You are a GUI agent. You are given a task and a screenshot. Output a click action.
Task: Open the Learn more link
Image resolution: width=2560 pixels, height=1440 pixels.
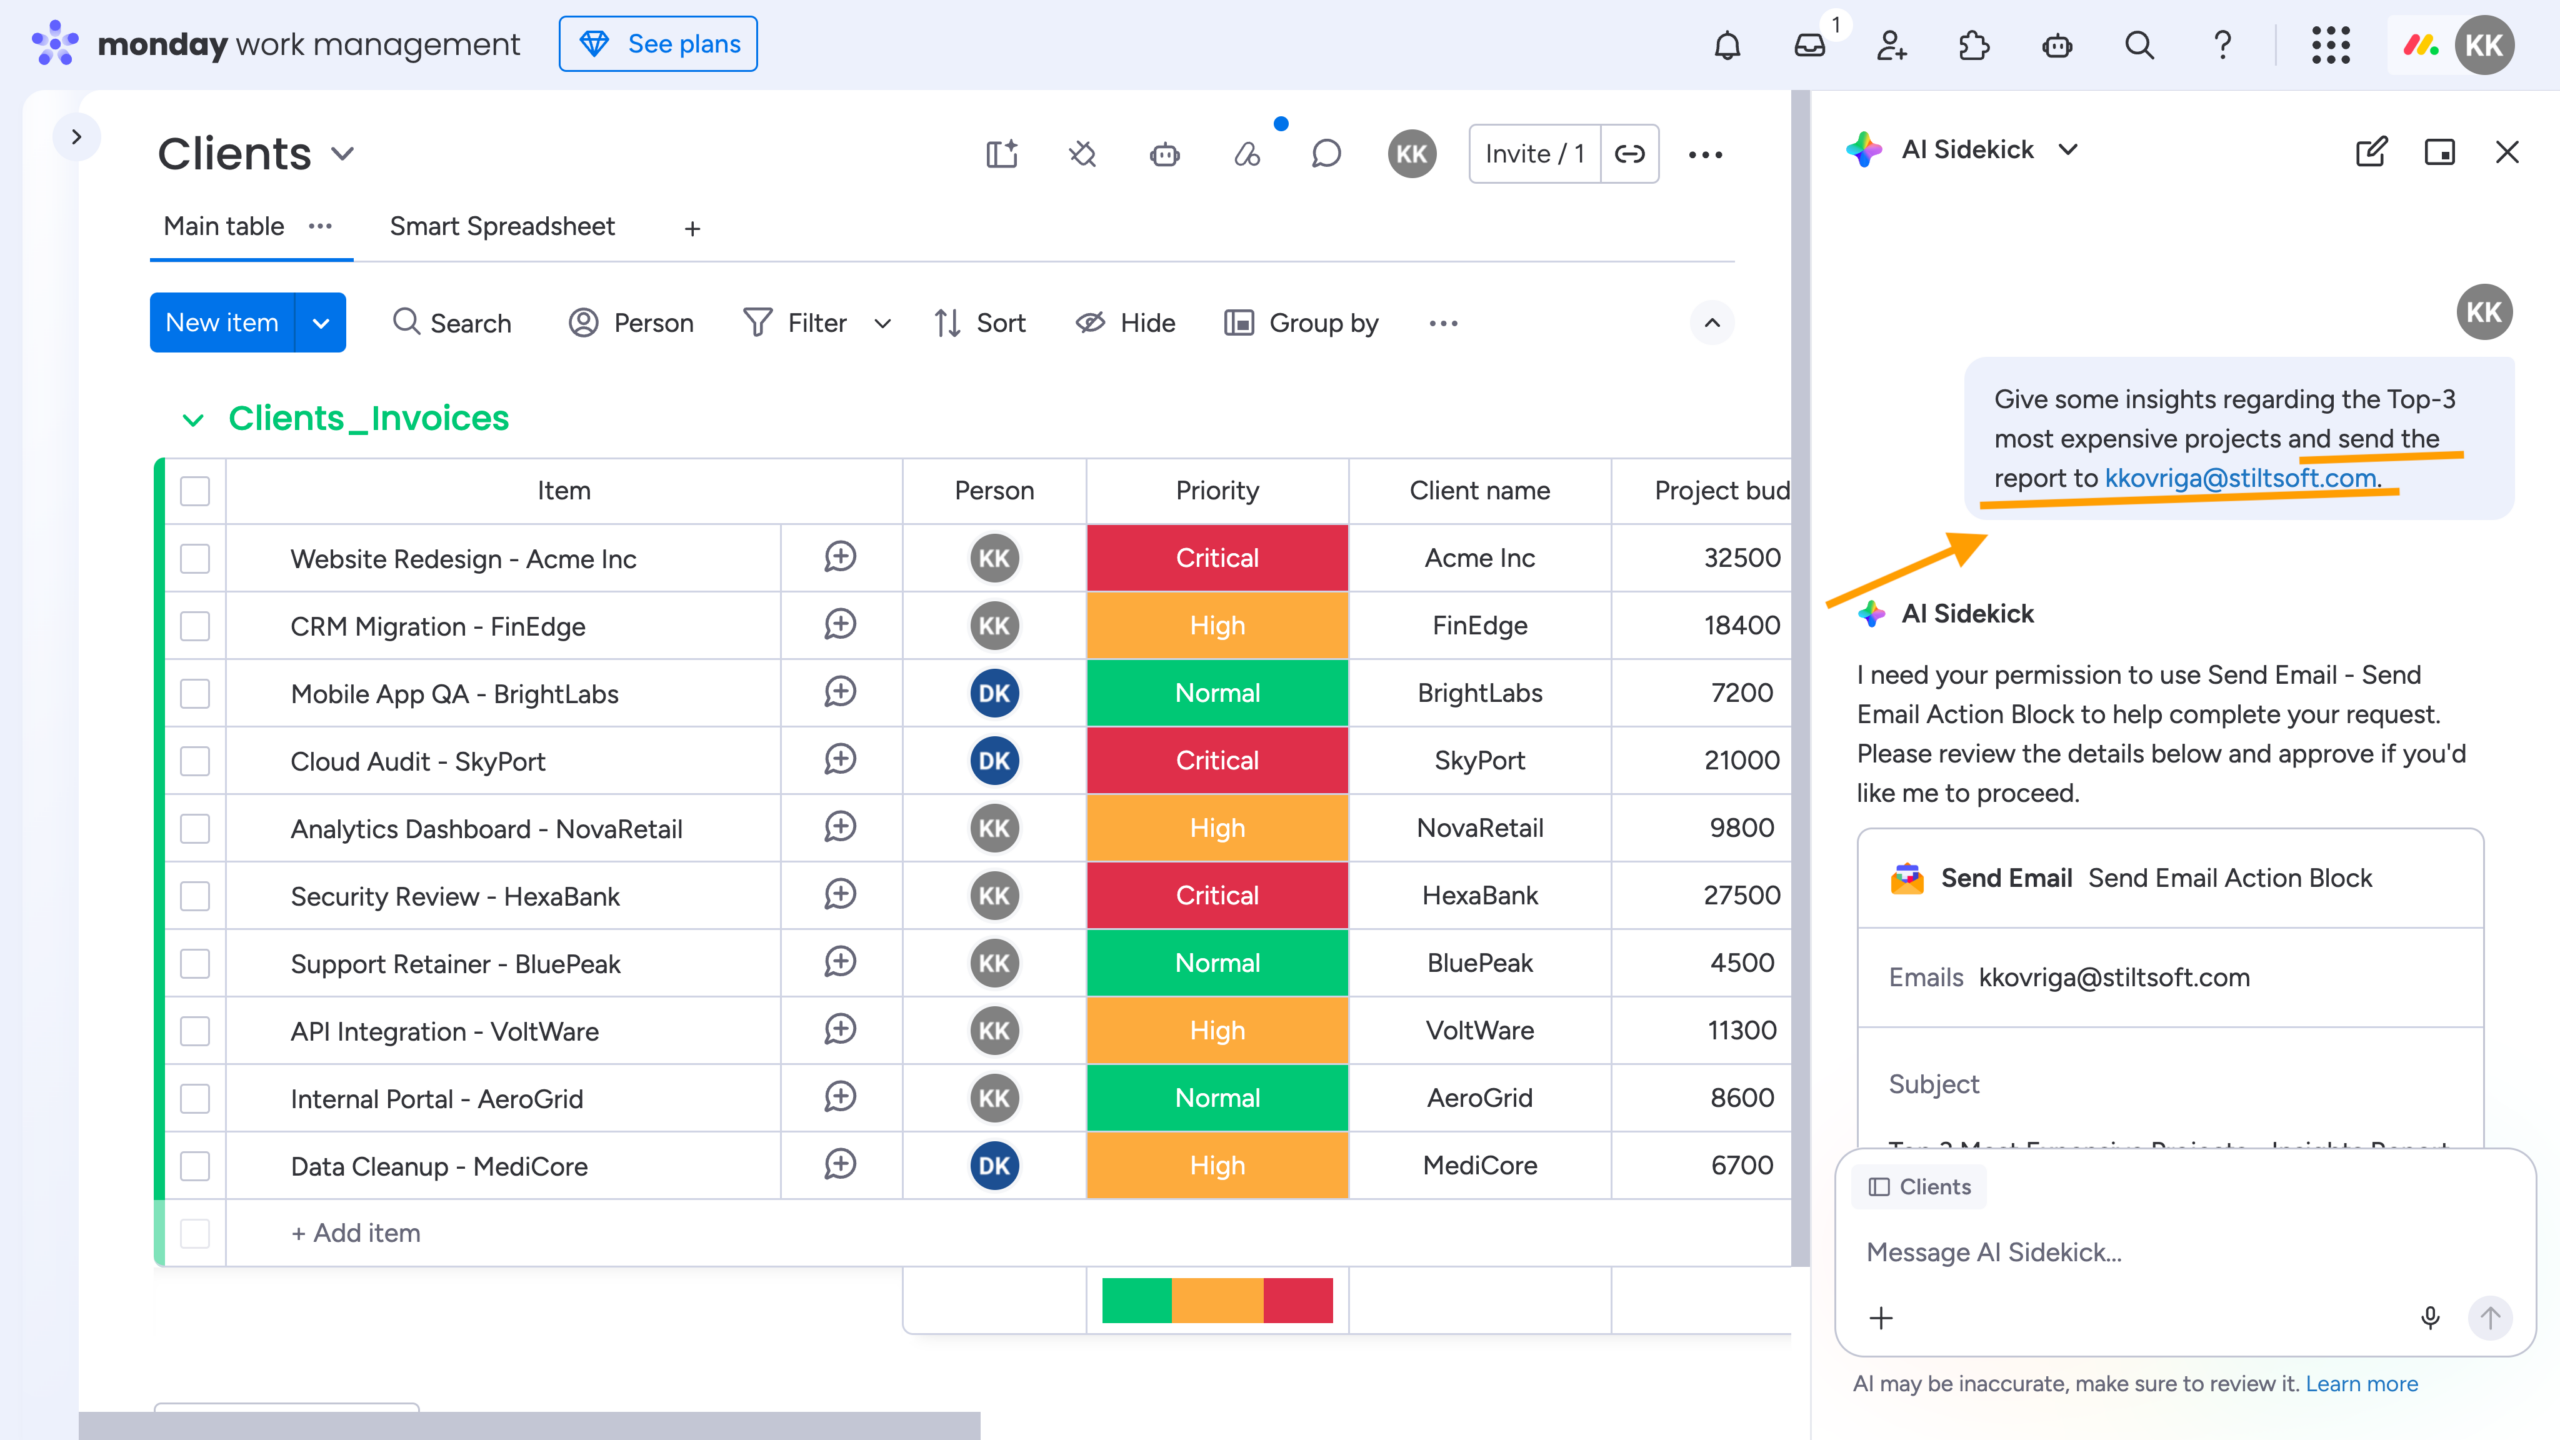point(2361,1384)
